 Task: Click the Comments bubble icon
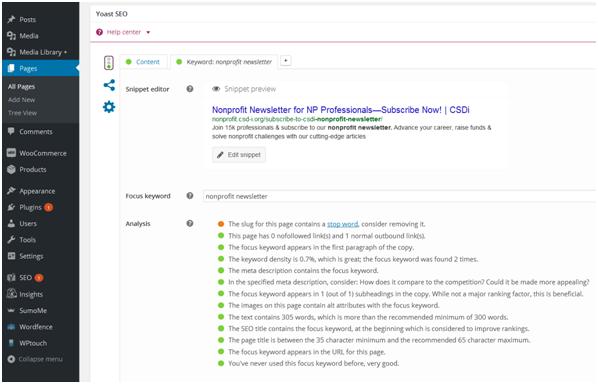pos(11,131)
